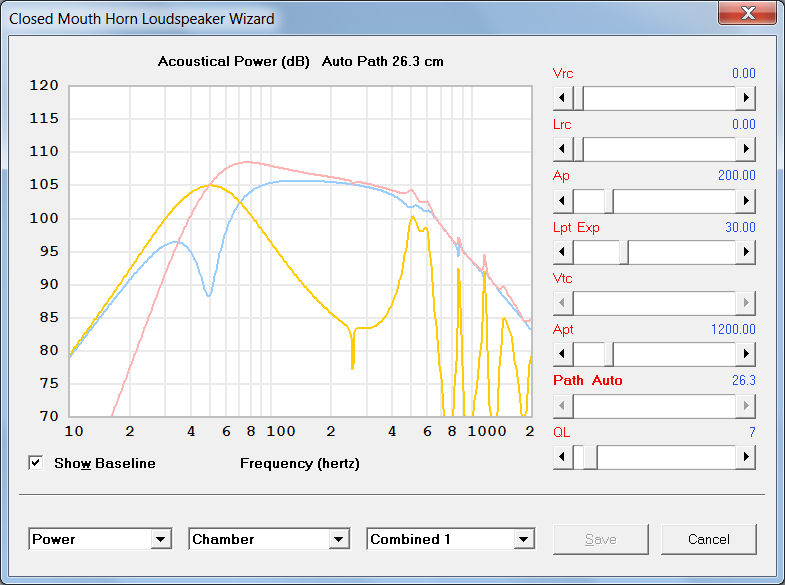Screen dimensions: 785x585
Task: Click the Path slider track
Action: [x=654, y=405]
